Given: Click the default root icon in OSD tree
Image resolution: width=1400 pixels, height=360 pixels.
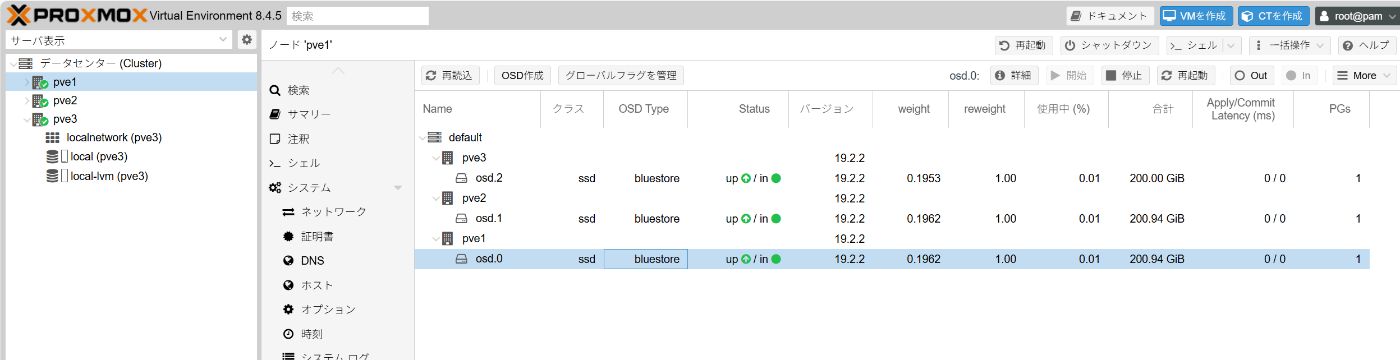Looking at the screenshot, I should (x=434, y=137).
